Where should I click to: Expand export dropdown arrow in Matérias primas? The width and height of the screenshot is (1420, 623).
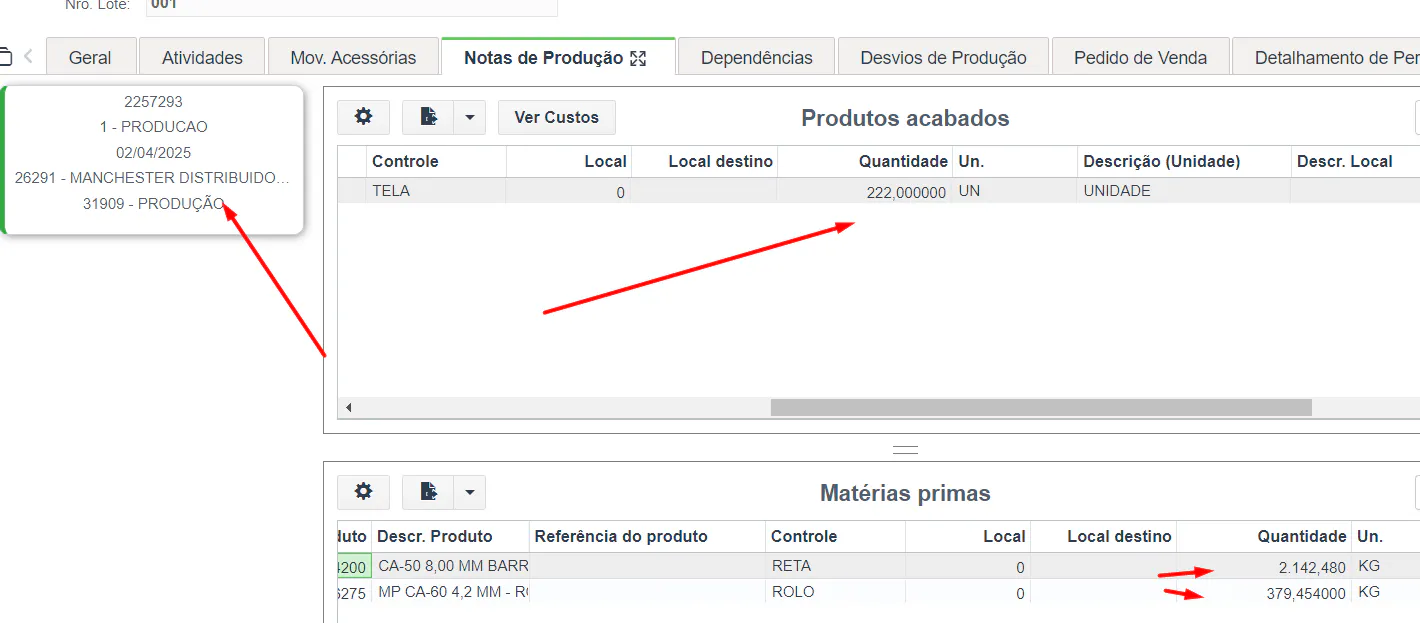click(x=470, y=492)
